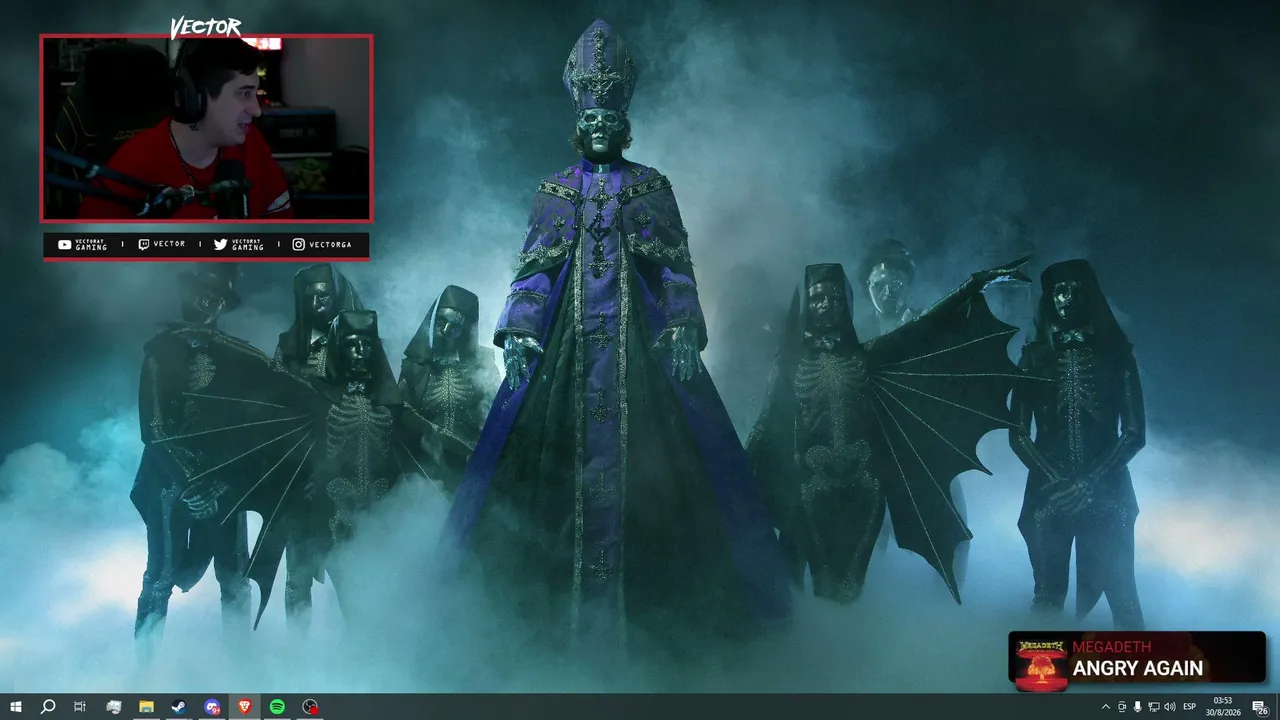This screenshot has height=720, width=1280.
Task: Click the Twitch Vector label
Action: (x=162, y=244)
